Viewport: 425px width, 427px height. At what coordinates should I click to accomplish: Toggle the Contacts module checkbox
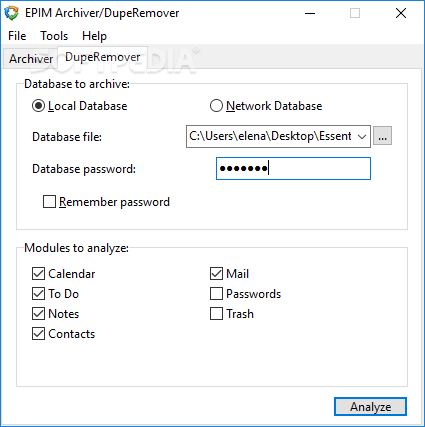(x=38, y=334)
